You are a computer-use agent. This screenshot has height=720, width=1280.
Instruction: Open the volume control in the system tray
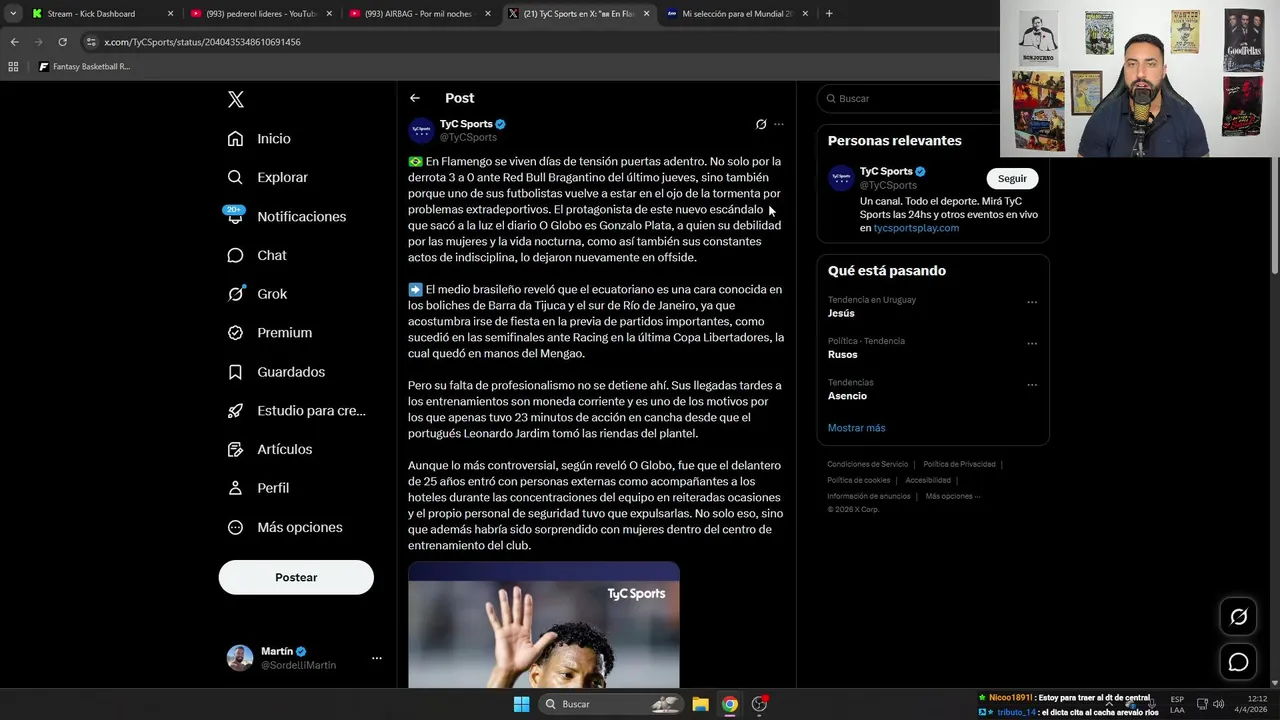coord(1218,704)
